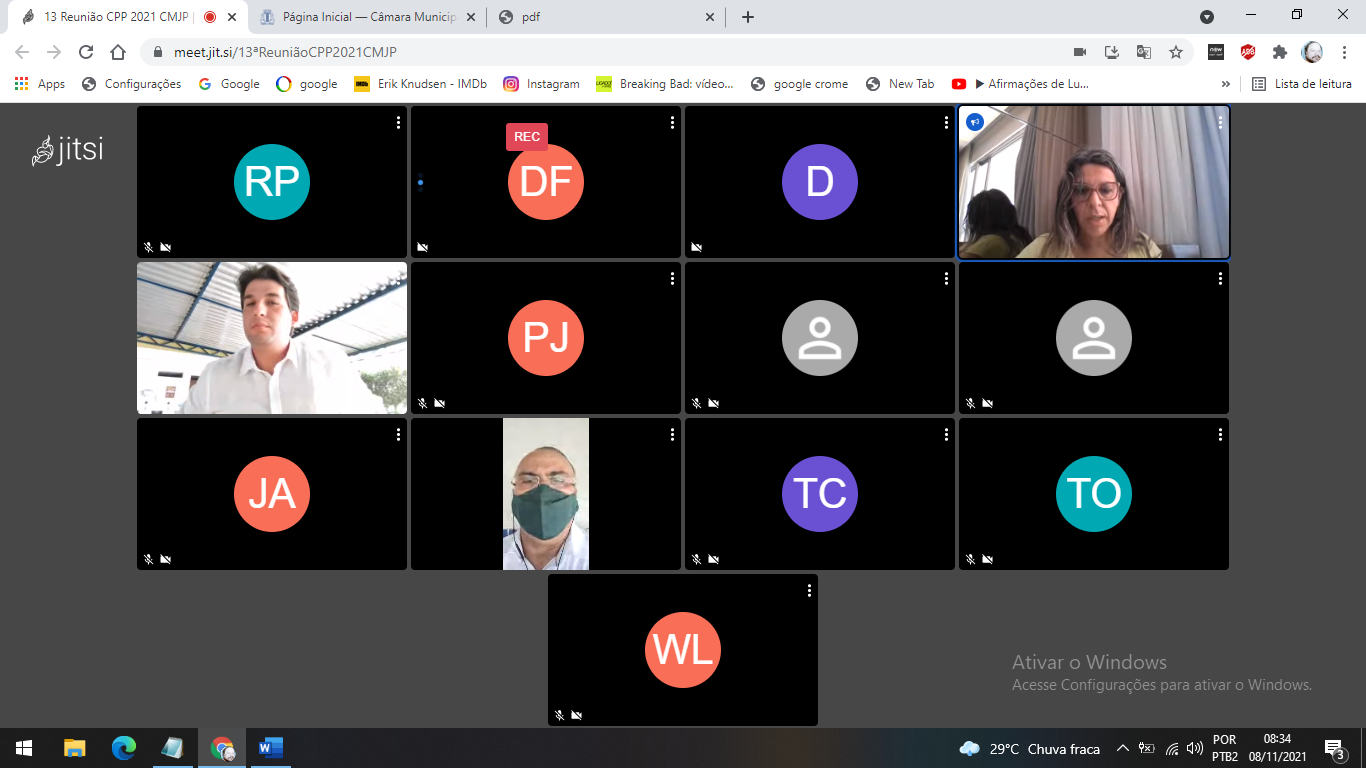Click the camera-off icon on TC tile

(713, 560)
